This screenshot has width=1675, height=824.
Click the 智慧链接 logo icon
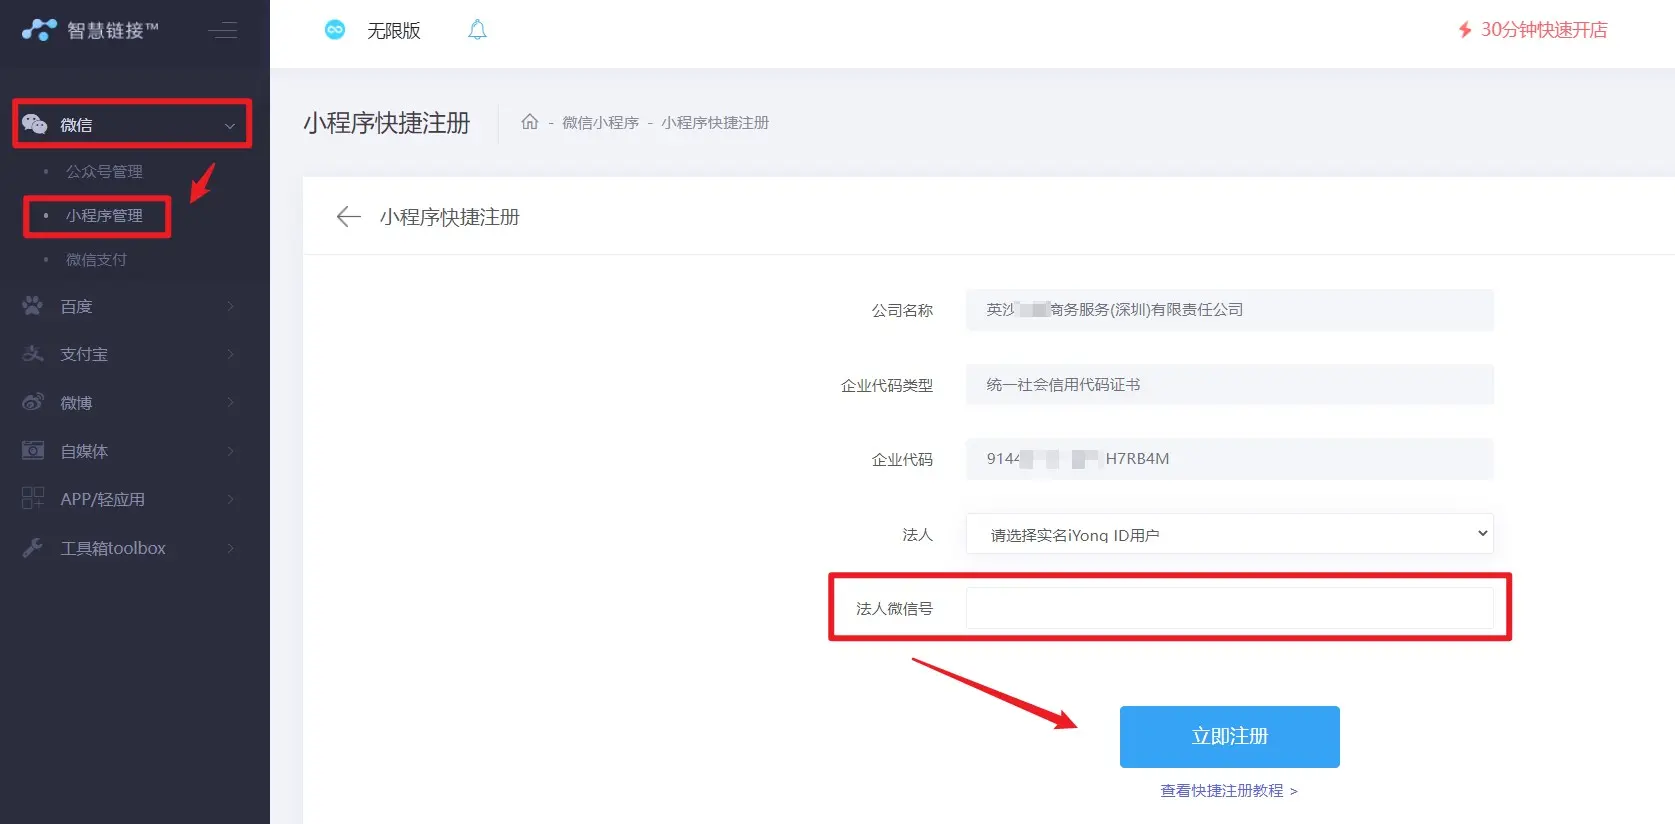pyautogui.click(x=39, y=30)
